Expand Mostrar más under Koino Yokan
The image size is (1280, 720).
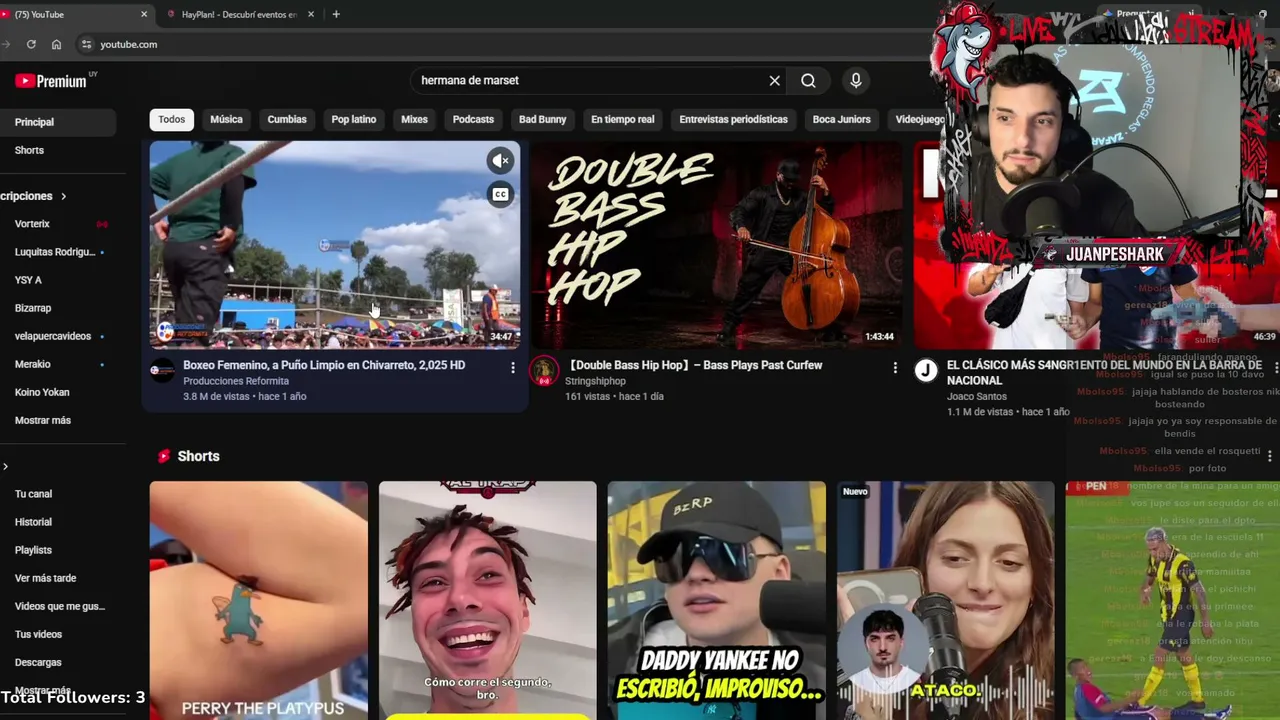tap(43, 420)
